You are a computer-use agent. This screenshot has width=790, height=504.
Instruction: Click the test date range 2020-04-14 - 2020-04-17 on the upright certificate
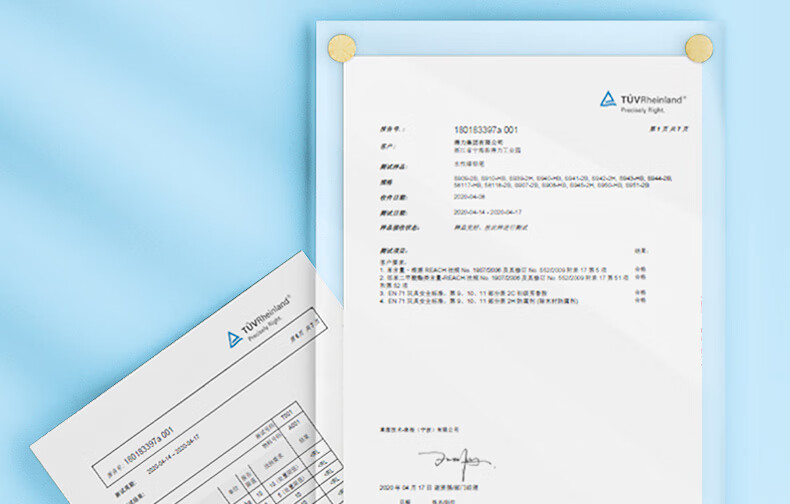click(x=488, y=212)
